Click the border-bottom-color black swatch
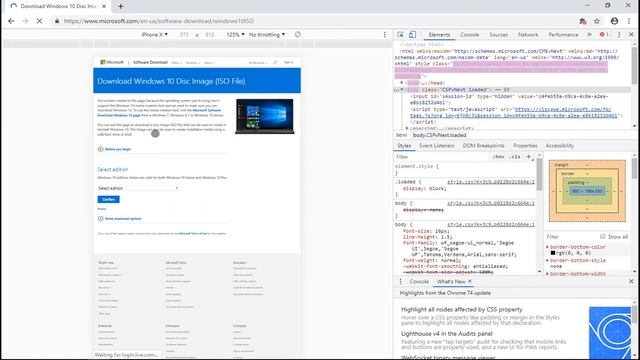Screen dimensions: 640x360 click(x=553, y=253)
